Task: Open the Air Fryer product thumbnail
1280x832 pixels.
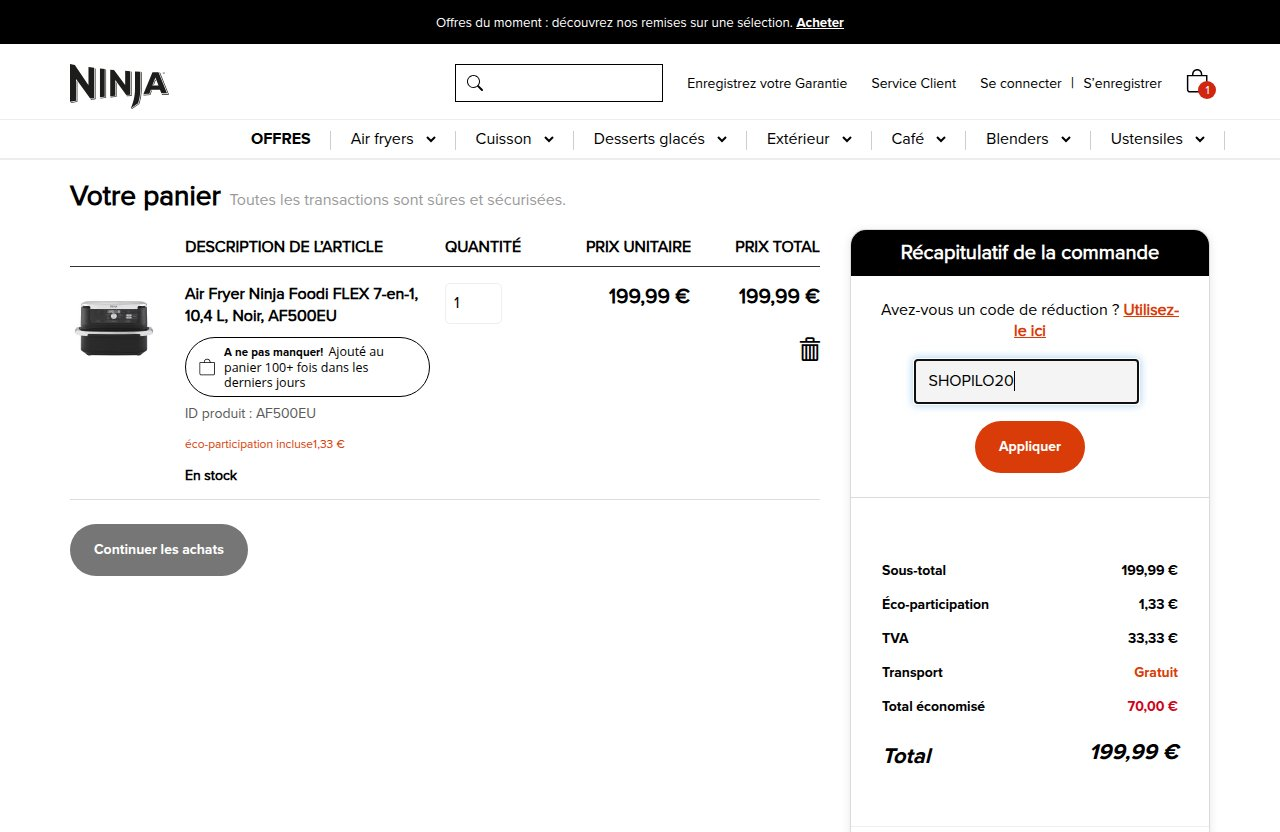Action: tap(114, 328)
